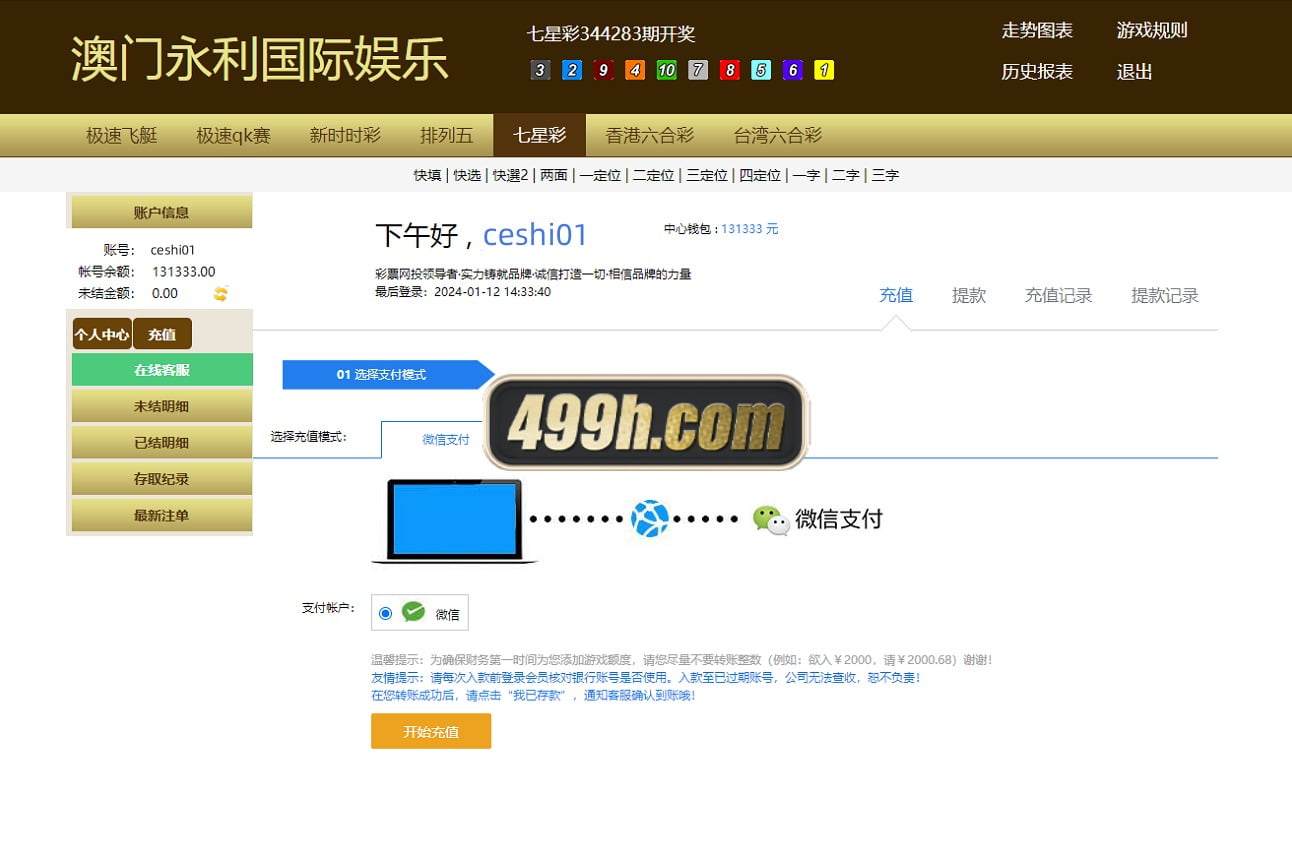
Task: Open the 香港六合彩 game tab
Action: pos(650,135)
